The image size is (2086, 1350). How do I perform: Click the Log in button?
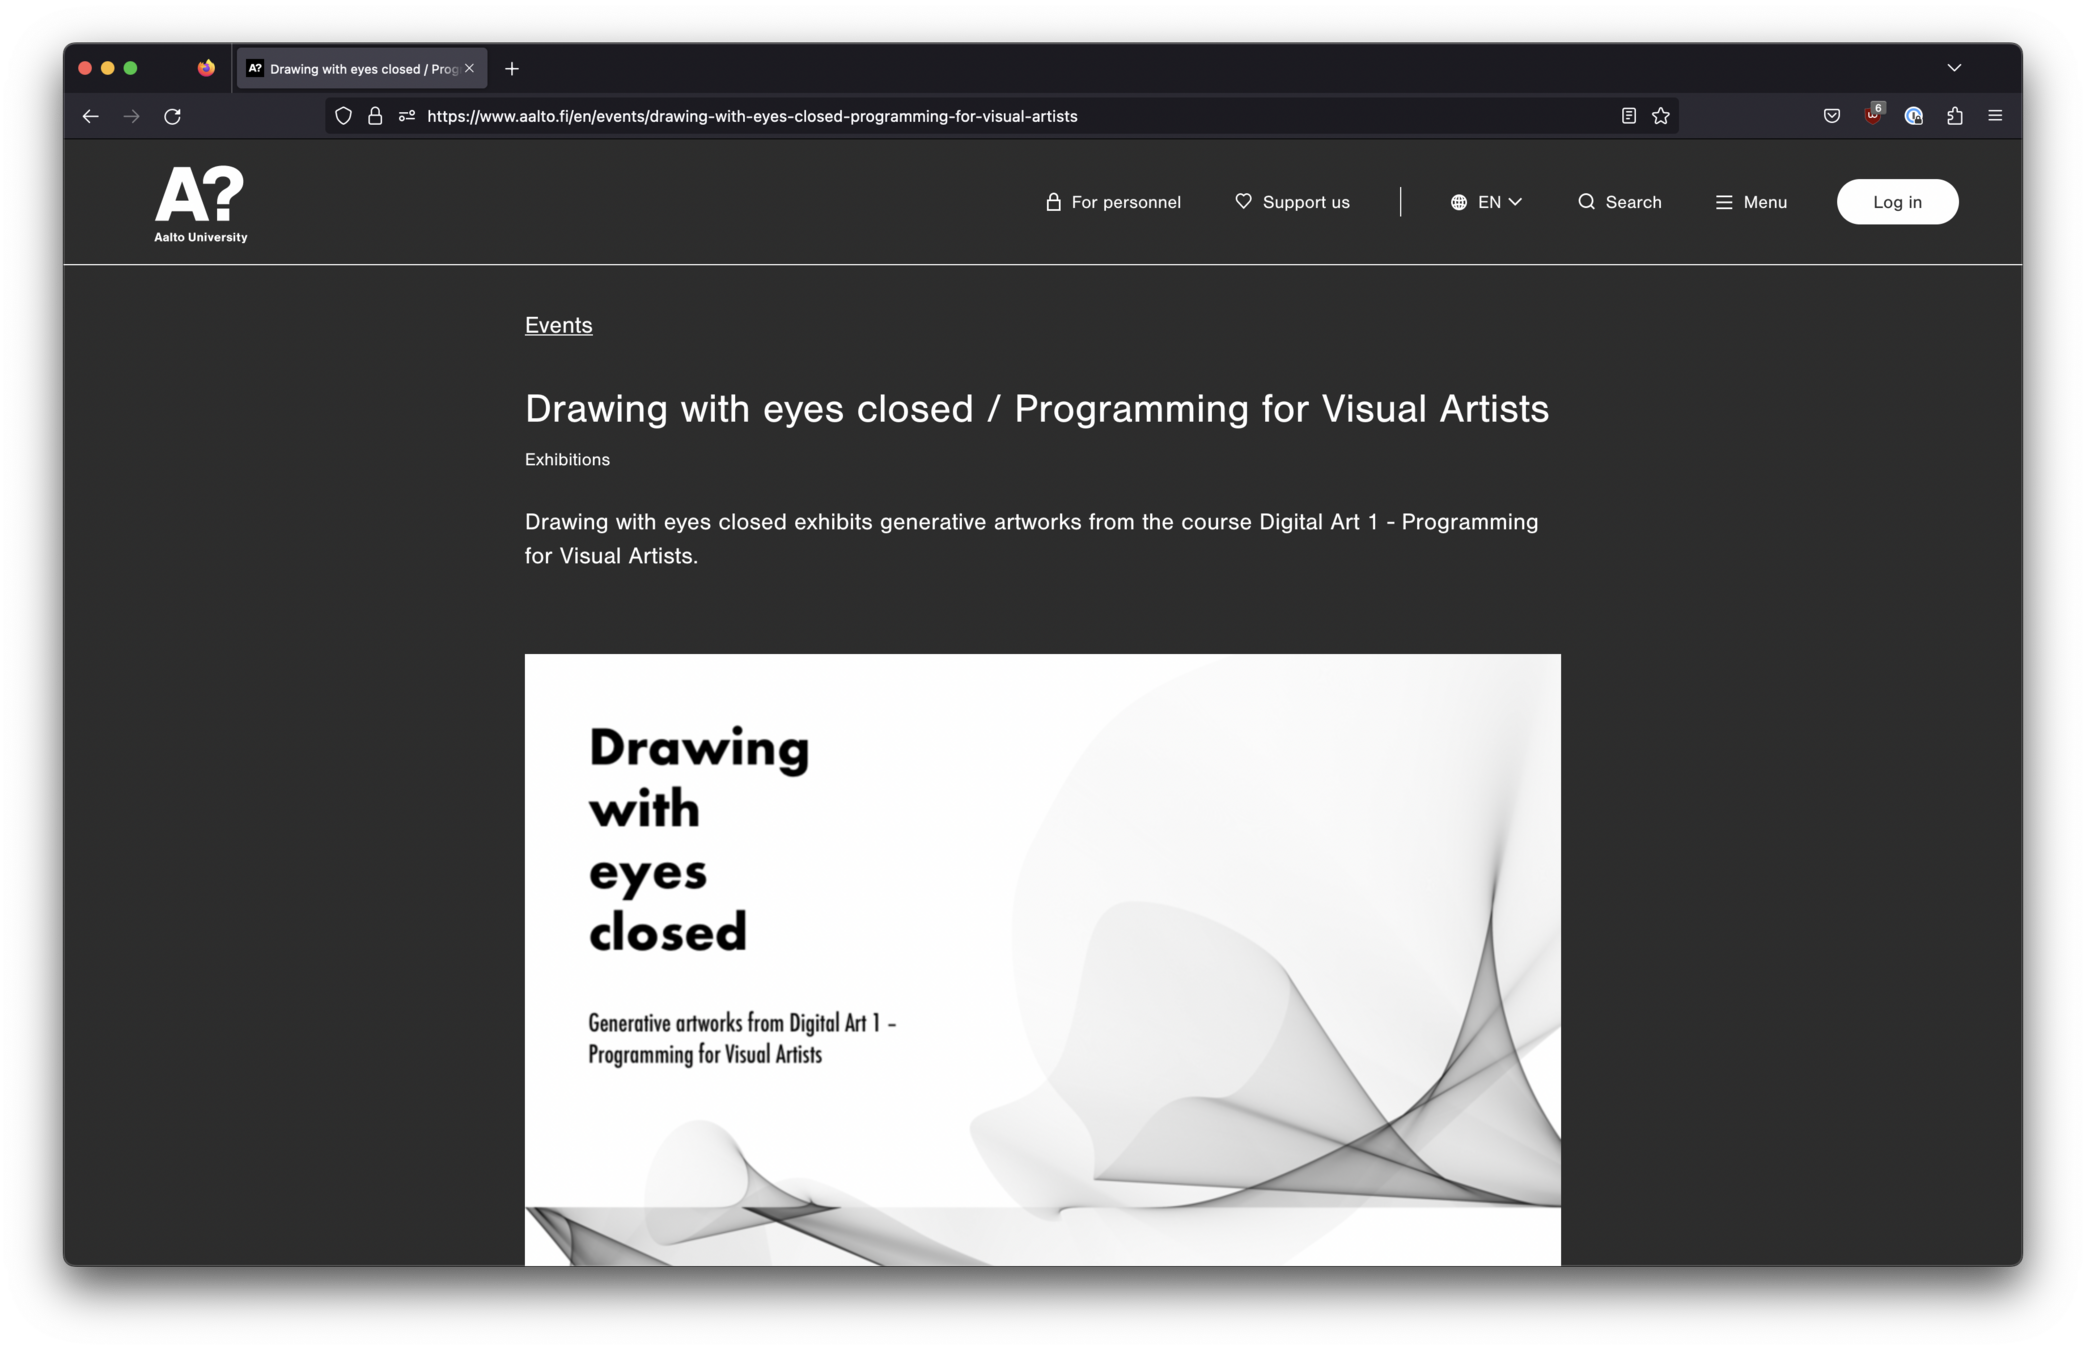point(1897,202)
